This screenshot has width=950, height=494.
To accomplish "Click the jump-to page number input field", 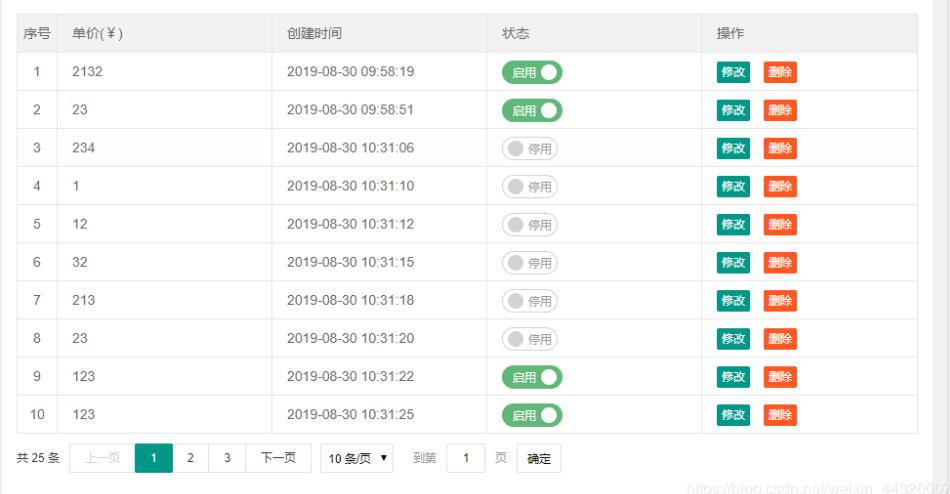I will pos(465,458).
